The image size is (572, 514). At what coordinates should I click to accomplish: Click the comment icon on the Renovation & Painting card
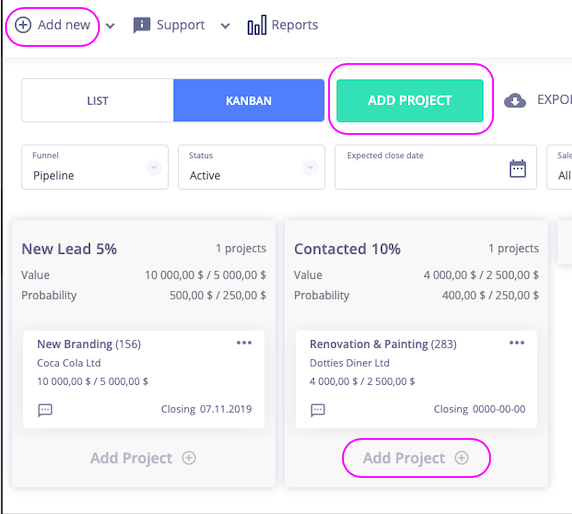(x=318, y=410)
